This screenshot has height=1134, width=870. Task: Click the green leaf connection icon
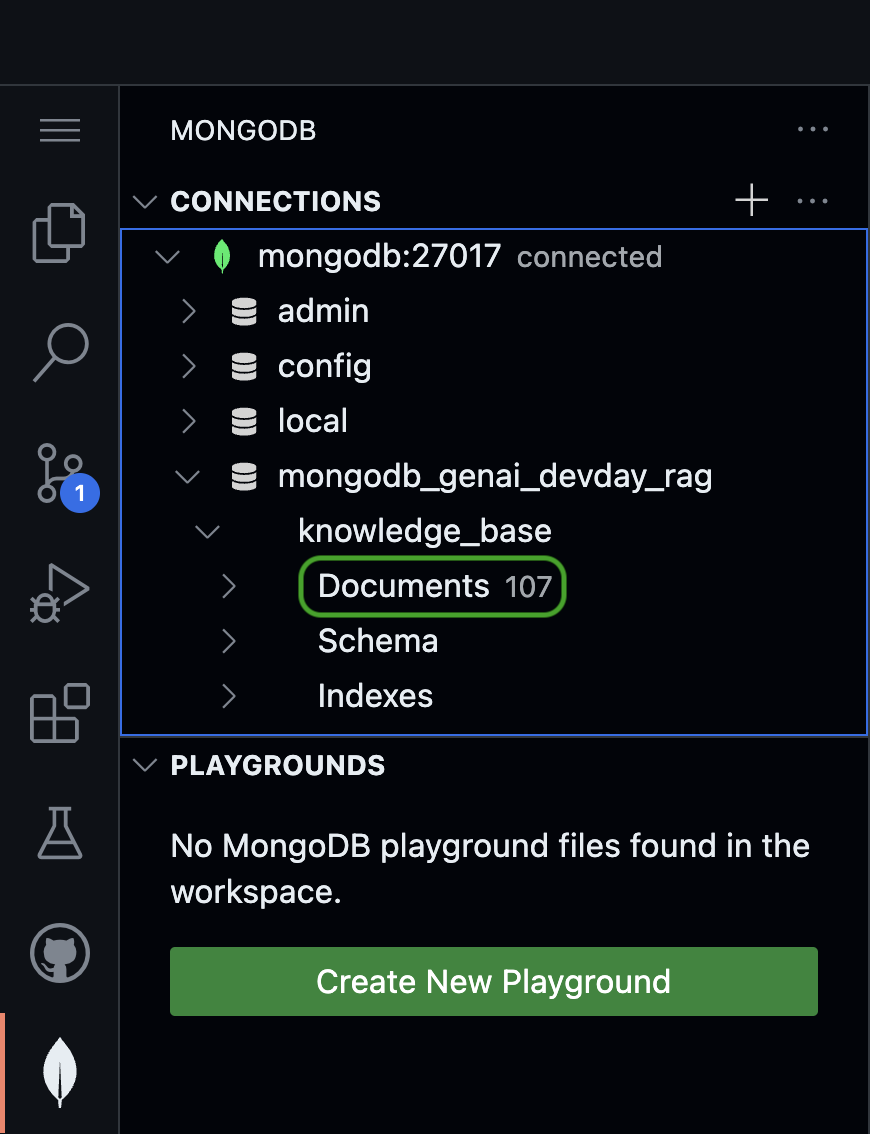(x=223, y=257)
